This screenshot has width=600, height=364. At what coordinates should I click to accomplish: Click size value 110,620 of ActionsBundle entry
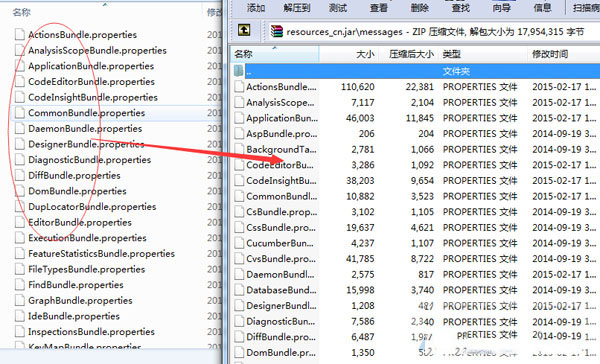tap(358, 87)
